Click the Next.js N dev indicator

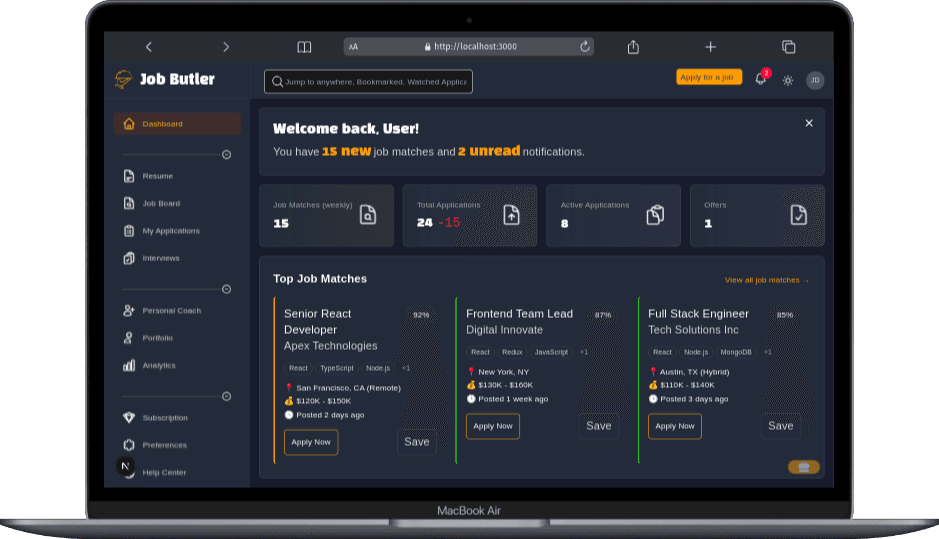tap(125, 466)
